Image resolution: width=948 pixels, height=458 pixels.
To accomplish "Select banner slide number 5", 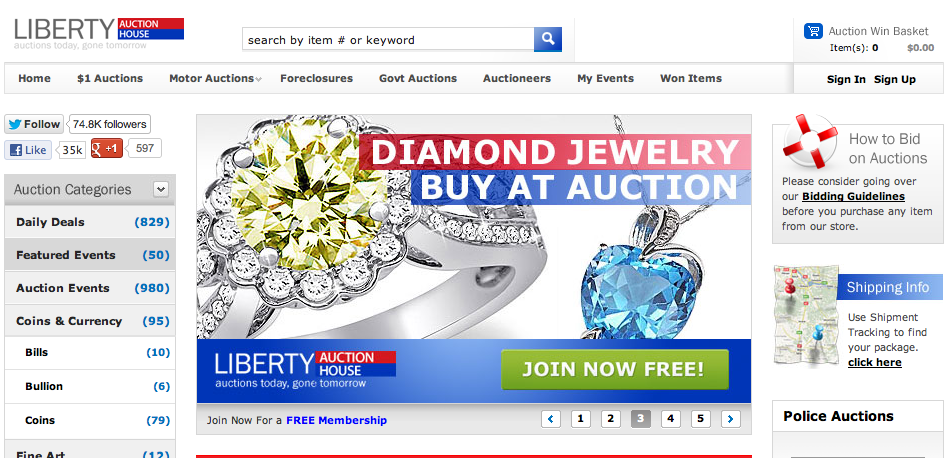I will pos(700,419).
